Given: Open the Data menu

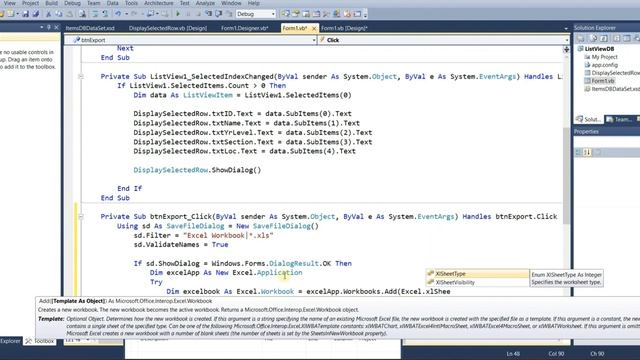Looking at the screenshot, I should (x=112, y=3).
